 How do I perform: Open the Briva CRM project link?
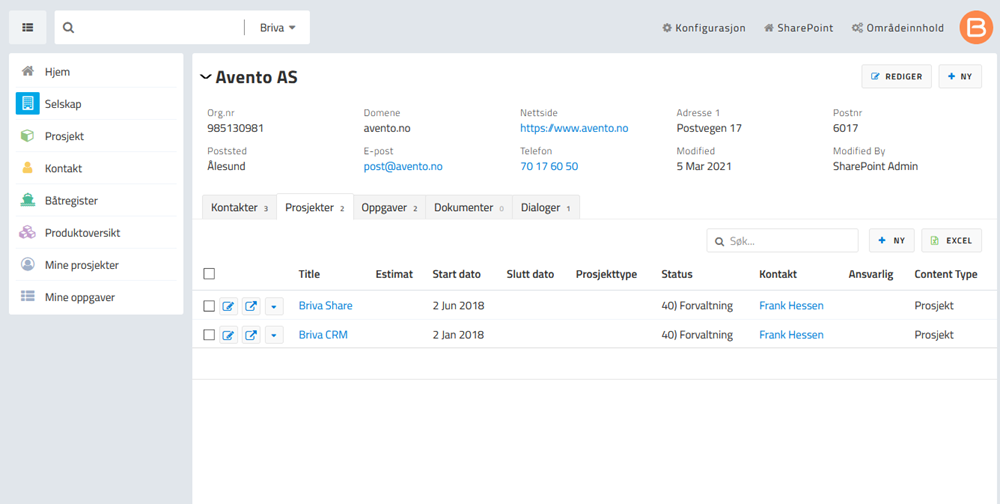(x=323, y=334)
